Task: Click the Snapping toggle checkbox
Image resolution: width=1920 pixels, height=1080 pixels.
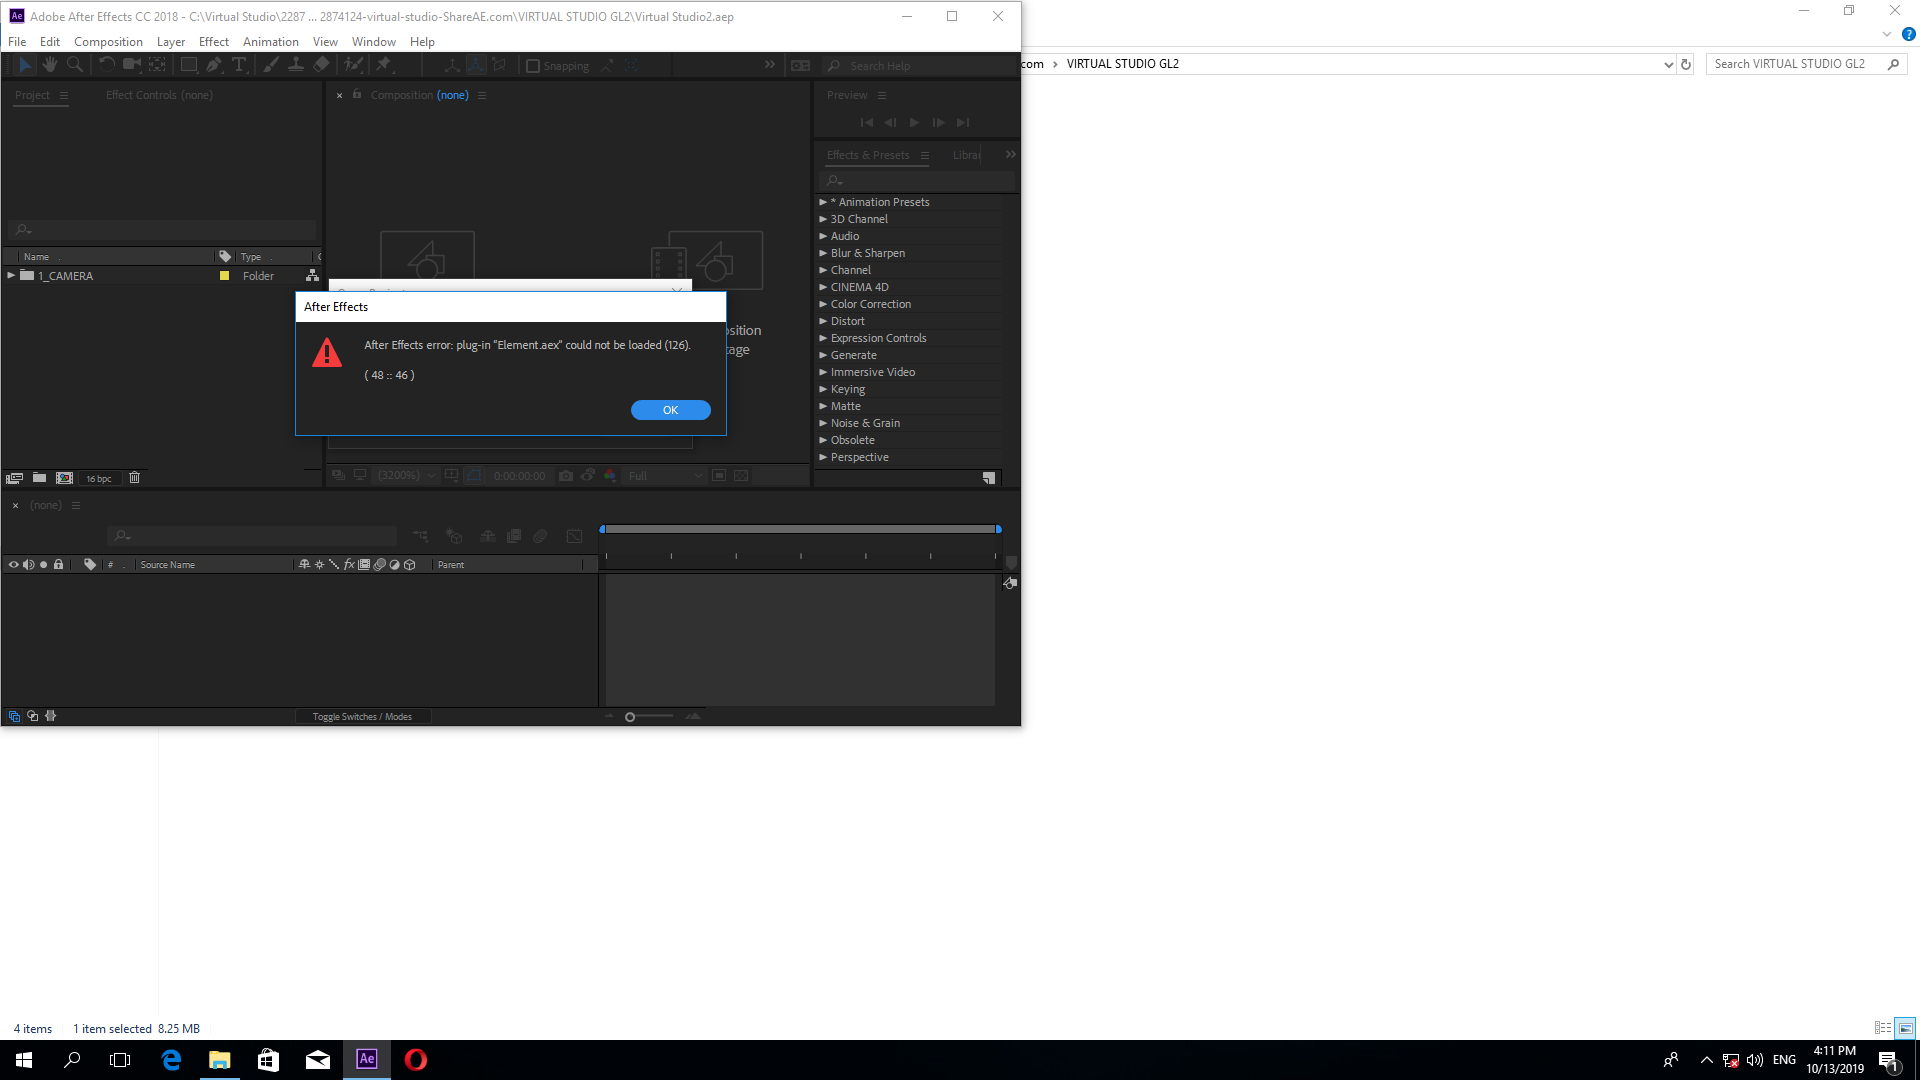Action: [x=533, y=65]
